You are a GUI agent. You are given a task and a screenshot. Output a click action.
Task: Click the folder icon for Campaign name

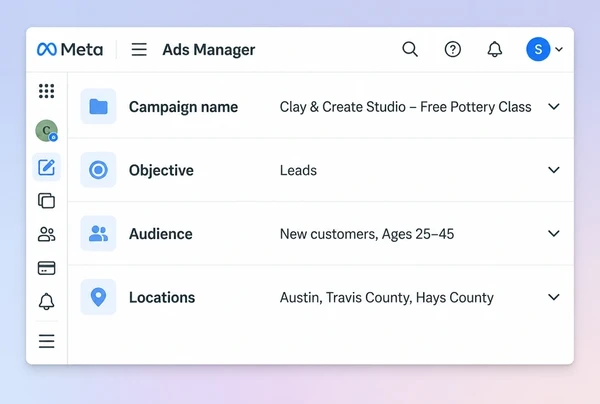[x=98, y=106]
